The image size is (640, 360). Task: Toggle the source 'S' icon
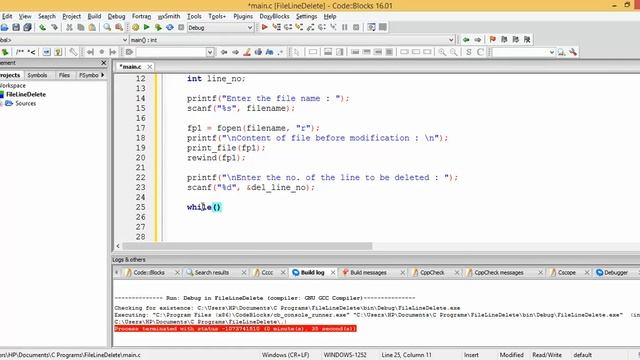(x=469, y=52)
